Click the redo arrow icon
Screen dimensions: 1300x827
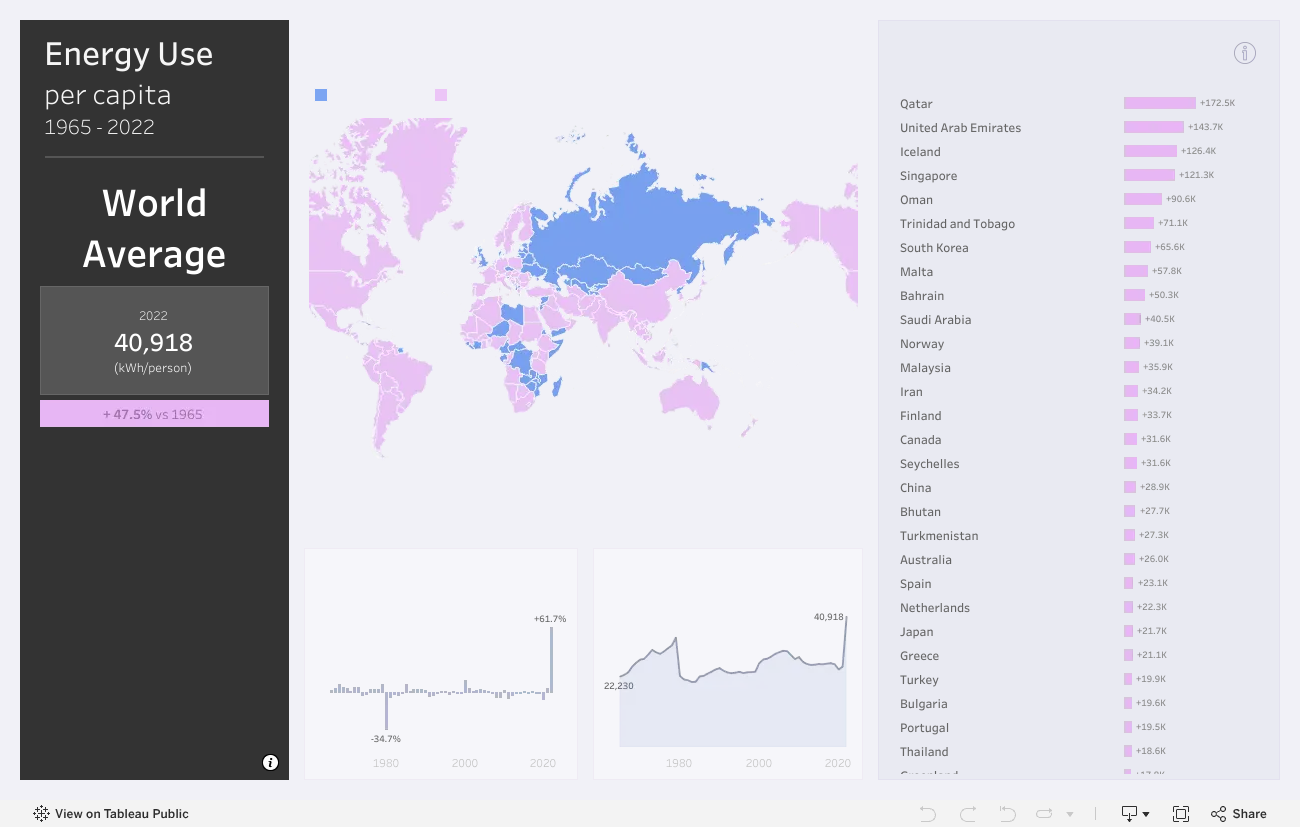click(967, 814)
